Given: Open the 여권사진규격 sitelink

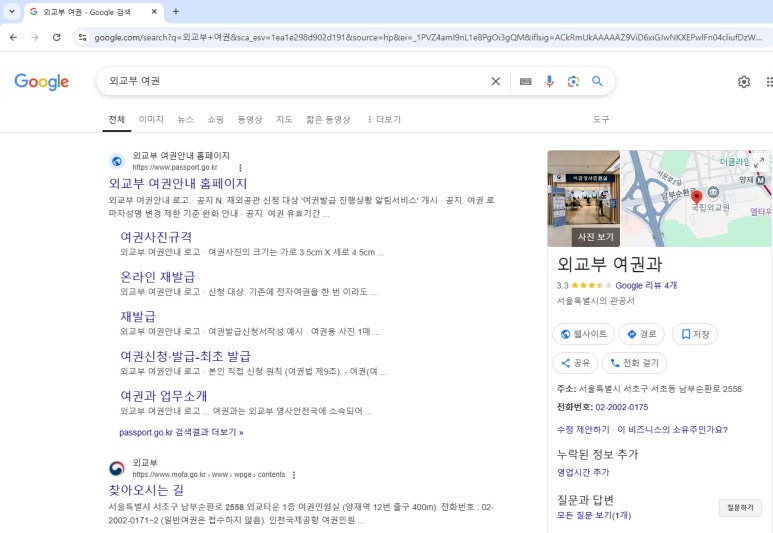Looking at the screenshot, I should pos(156,237).
